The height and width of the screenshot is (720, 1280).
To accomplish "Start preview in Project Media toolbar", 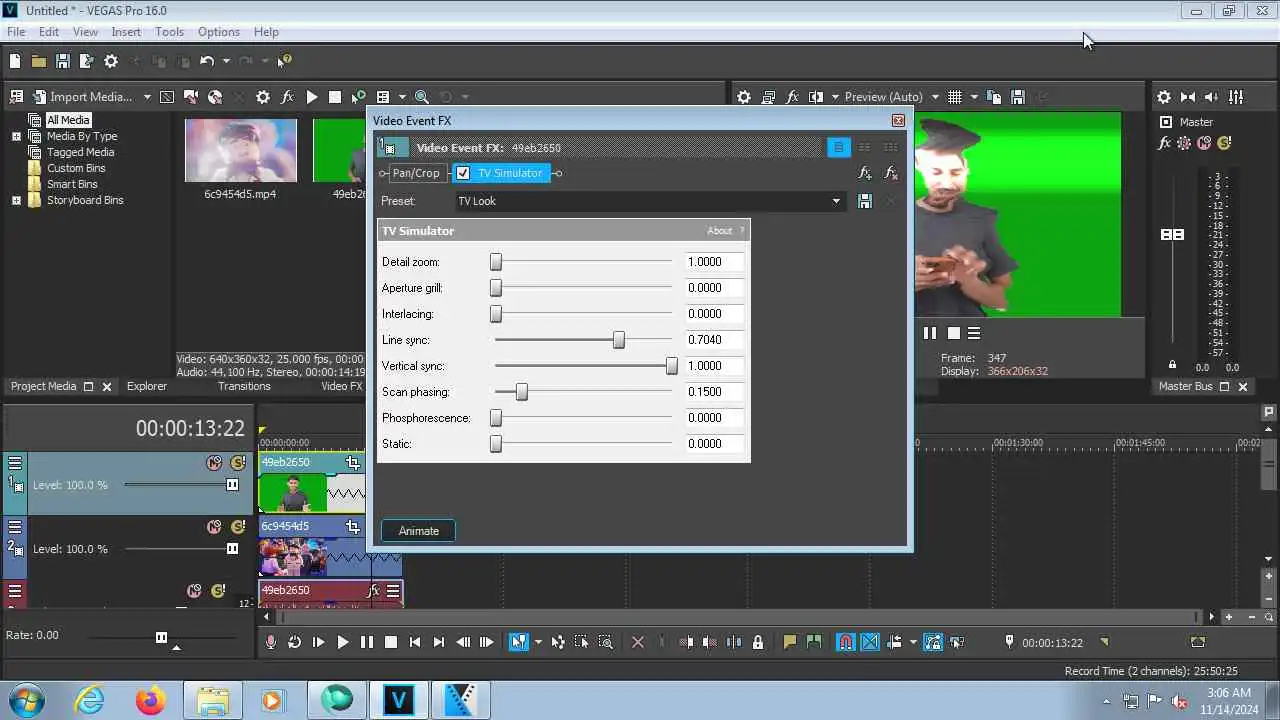I will (x=312, y=97).
